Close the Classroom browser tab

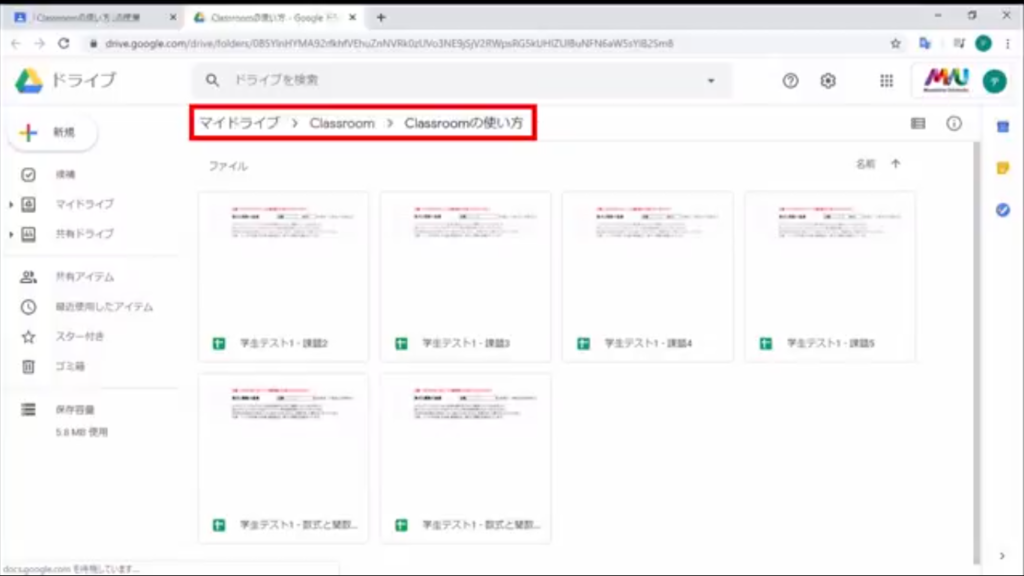(x=172, y=18)
